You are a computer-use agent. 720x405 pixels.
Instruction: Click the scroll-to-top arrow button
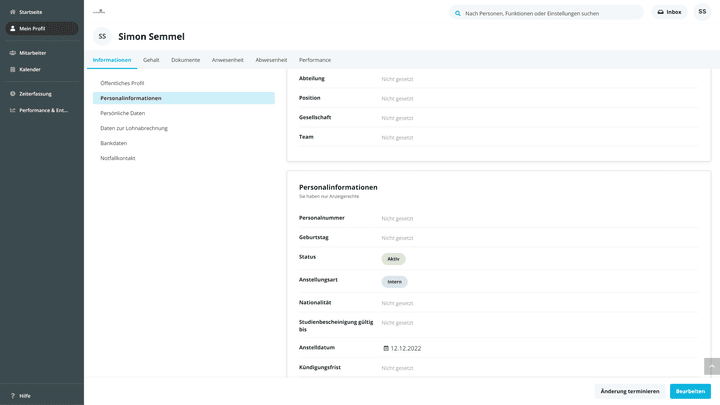tap(712, 366)
